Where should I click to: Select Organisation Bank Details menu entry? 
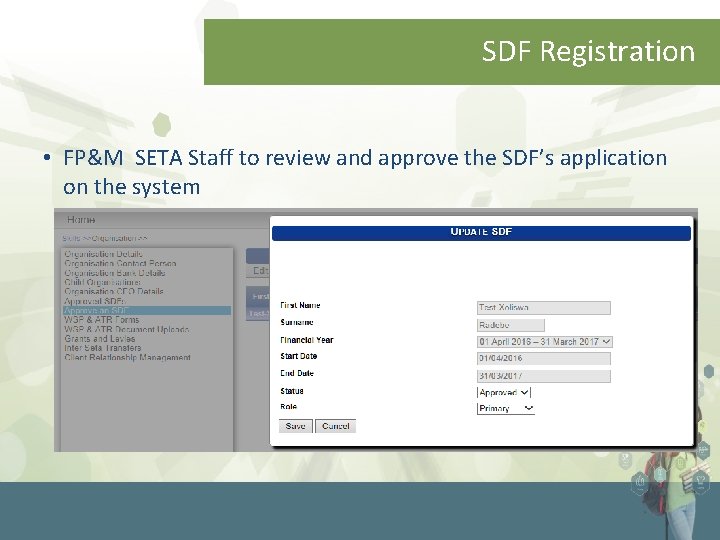(x=115, y=273)
